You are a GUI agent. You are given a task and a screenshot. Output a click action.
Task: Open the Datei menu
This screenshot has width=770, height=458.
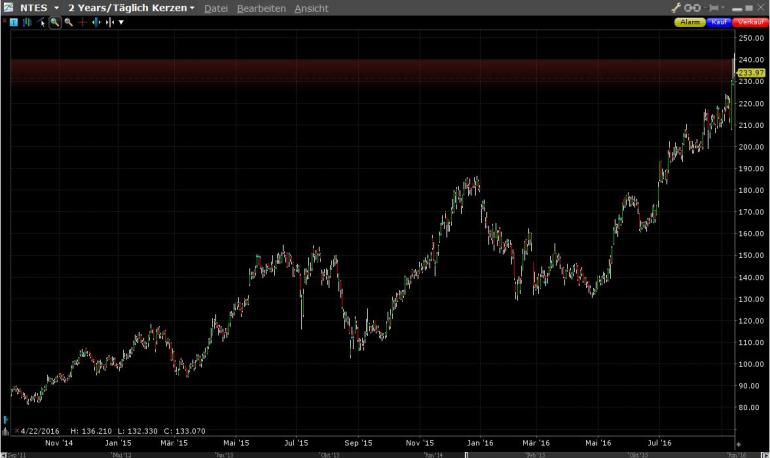(216, 9)
